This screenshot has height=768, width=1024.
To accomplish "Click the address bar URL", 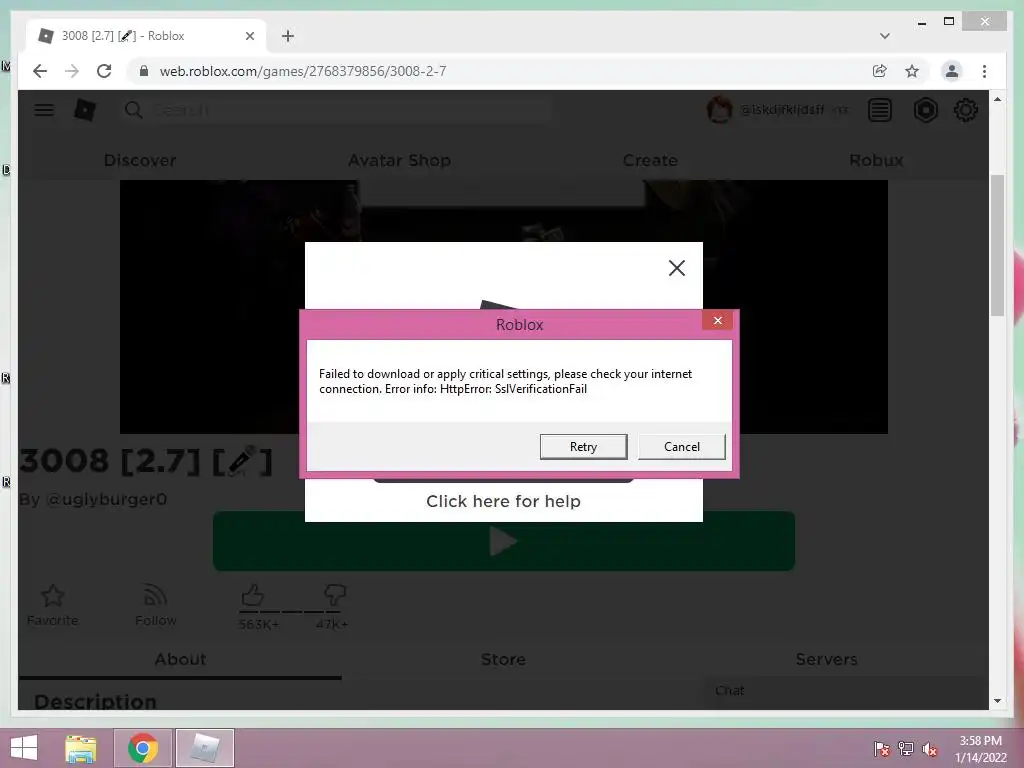I will (x=303, y=71).
